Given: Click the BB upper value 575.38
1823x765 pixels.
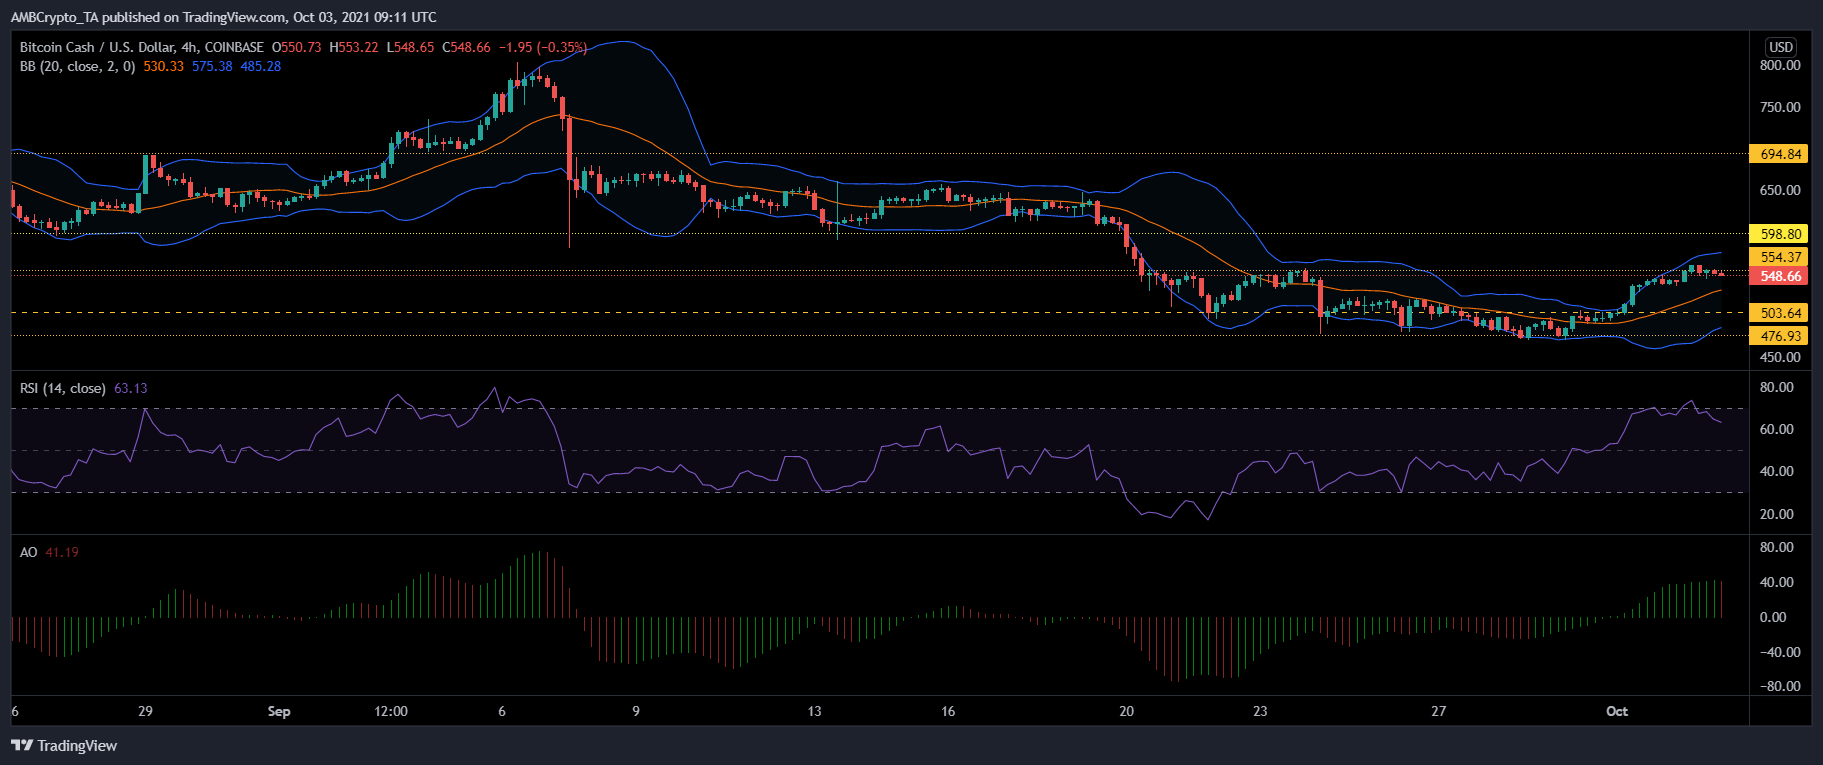Looking at the screenshot, I should [x=212, y=66].
